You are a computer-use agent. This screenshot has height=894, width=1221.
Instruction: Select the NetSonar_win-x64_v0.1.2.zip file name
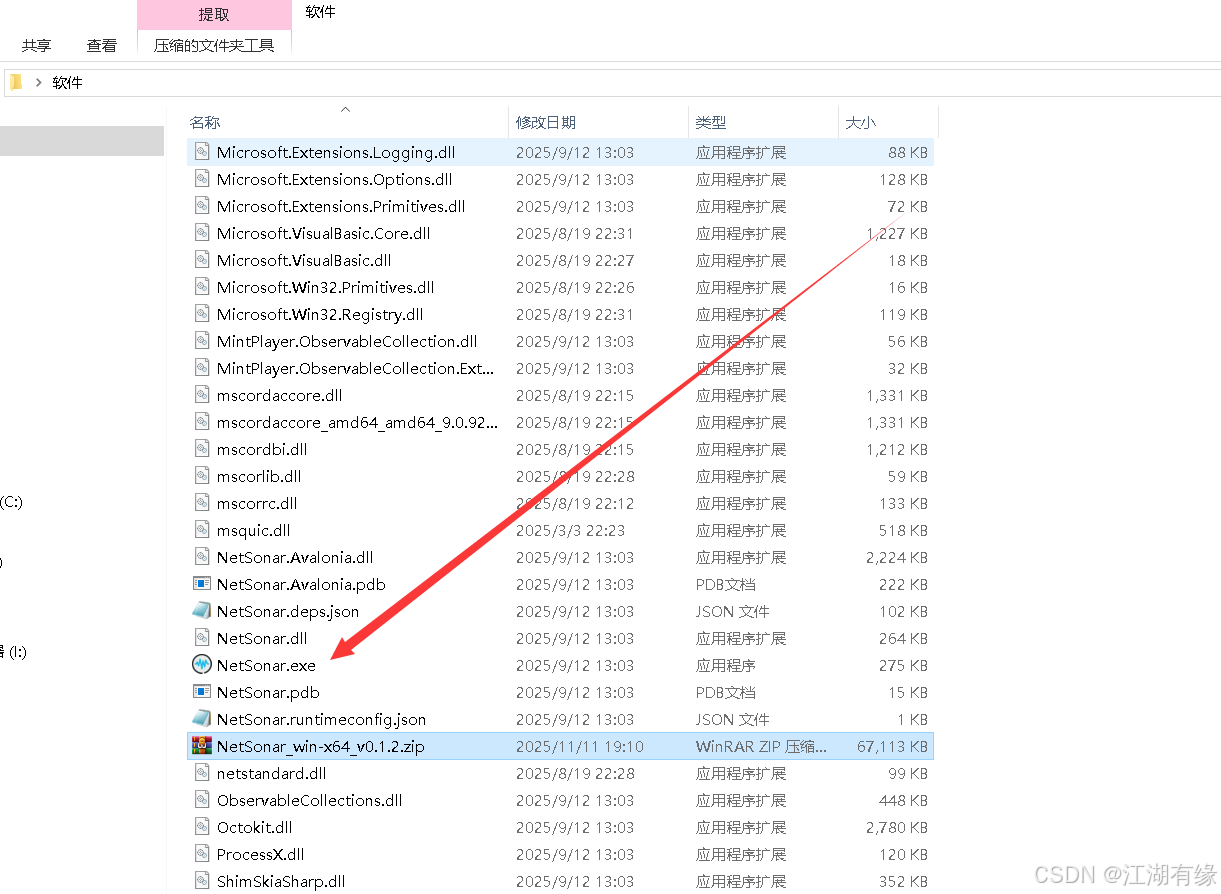point(321,746)
